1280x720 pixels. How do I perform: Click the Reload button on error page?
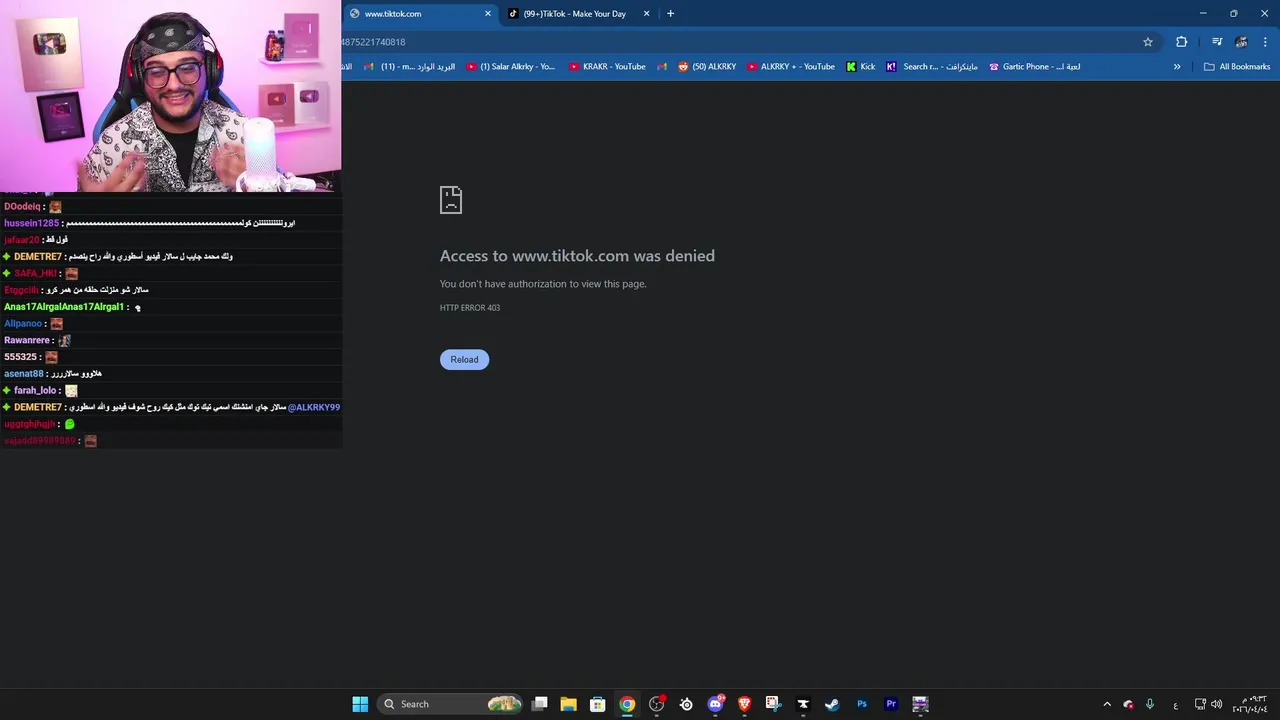click(x=464, y=360)
